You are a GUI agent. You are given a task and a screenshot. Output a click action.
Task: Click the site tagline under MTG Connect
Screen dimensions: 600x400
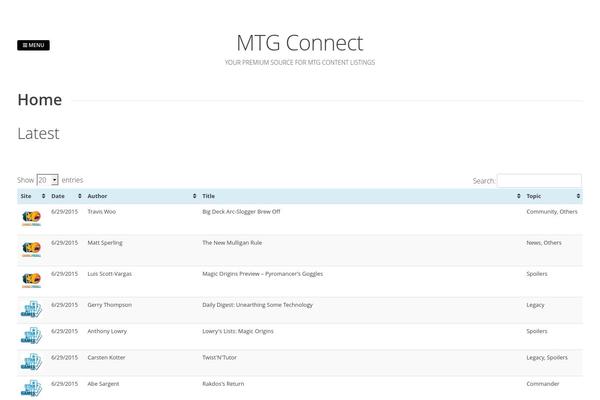[300, 62]
